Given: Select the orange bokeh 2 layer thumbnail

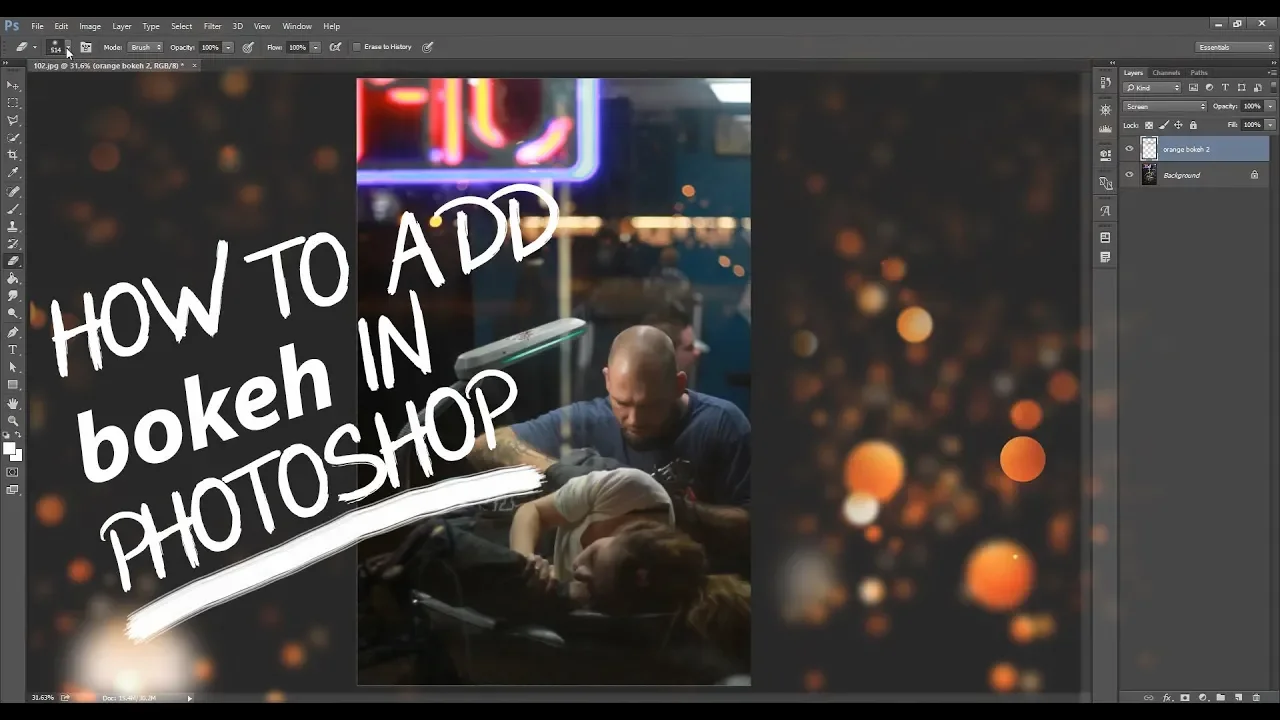Looking at the screenshot, I should 1149,149.
